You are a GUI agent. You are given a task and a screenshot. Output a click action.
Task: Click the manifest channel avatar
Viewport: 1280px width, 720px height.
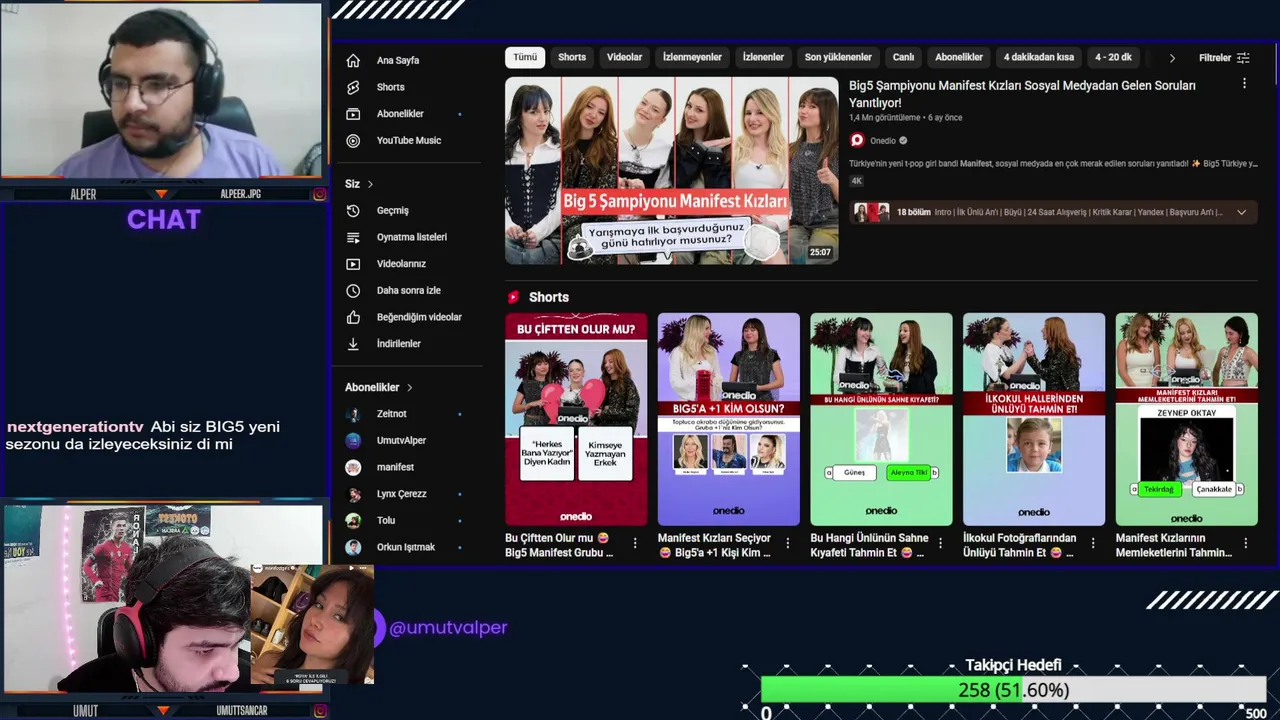(x=353, y=467)
